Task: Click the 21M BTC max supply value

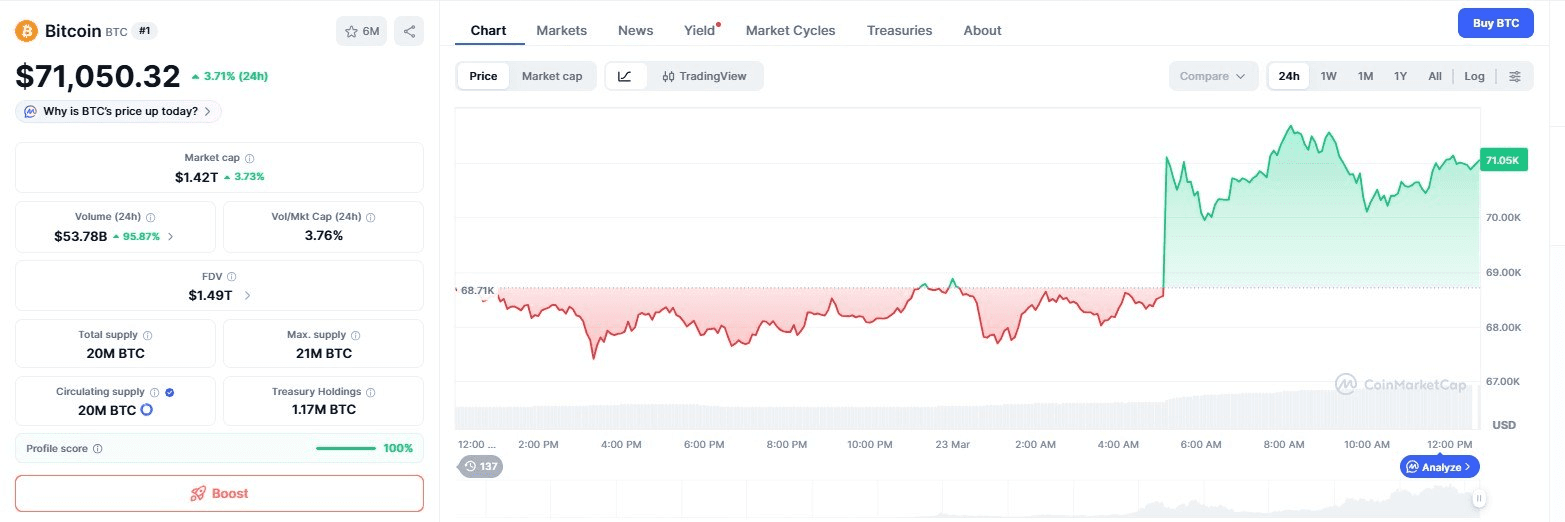Action: (323, 353)
